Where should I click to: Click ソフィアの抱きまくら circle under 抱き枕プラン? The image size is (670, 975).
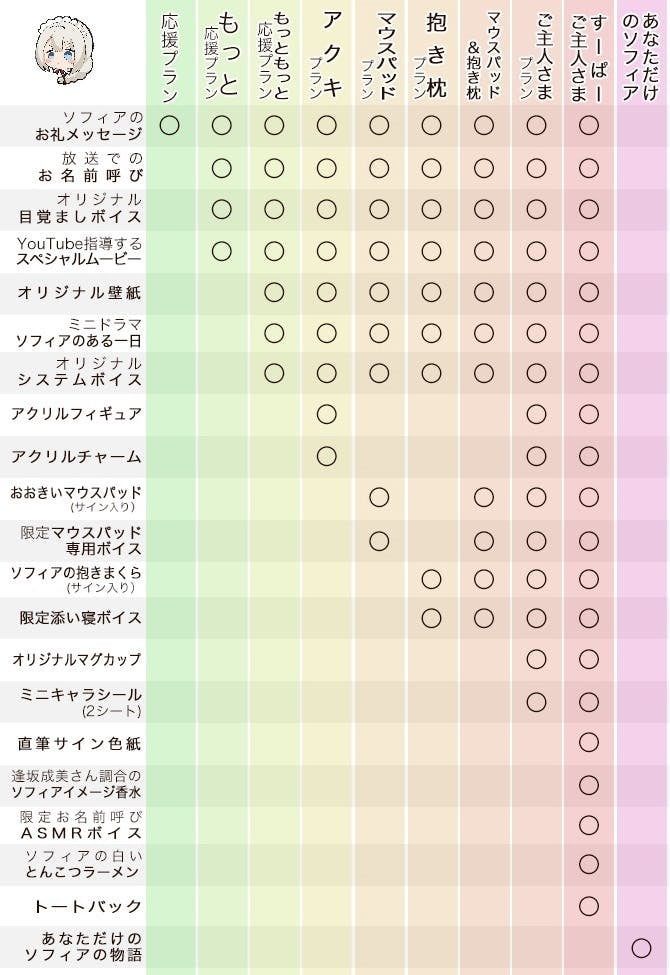[x=431, y=579]
